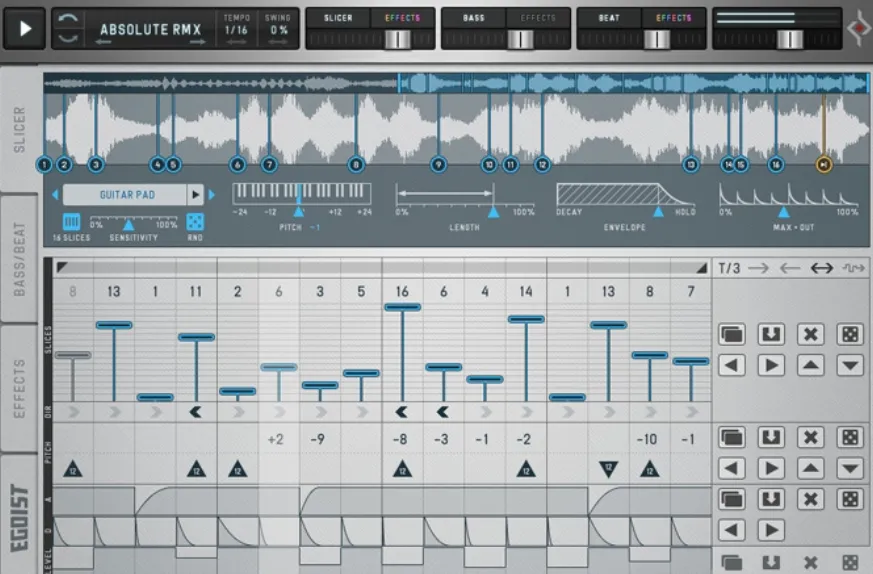873x574 pixels.
Task: Click the randomize dice in Slices sequencer row
Action: (x=850, y=334)
